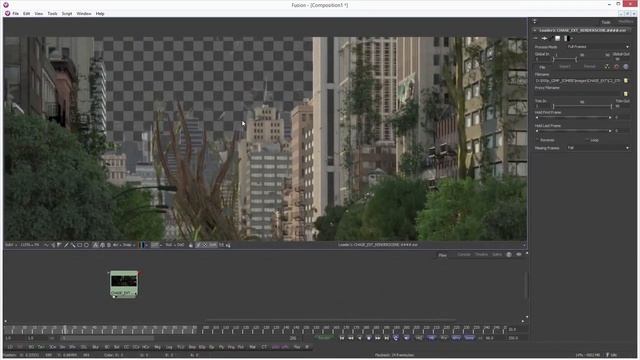
Task: Browse for the Proxy Filename file
Action: coord(626,94)
